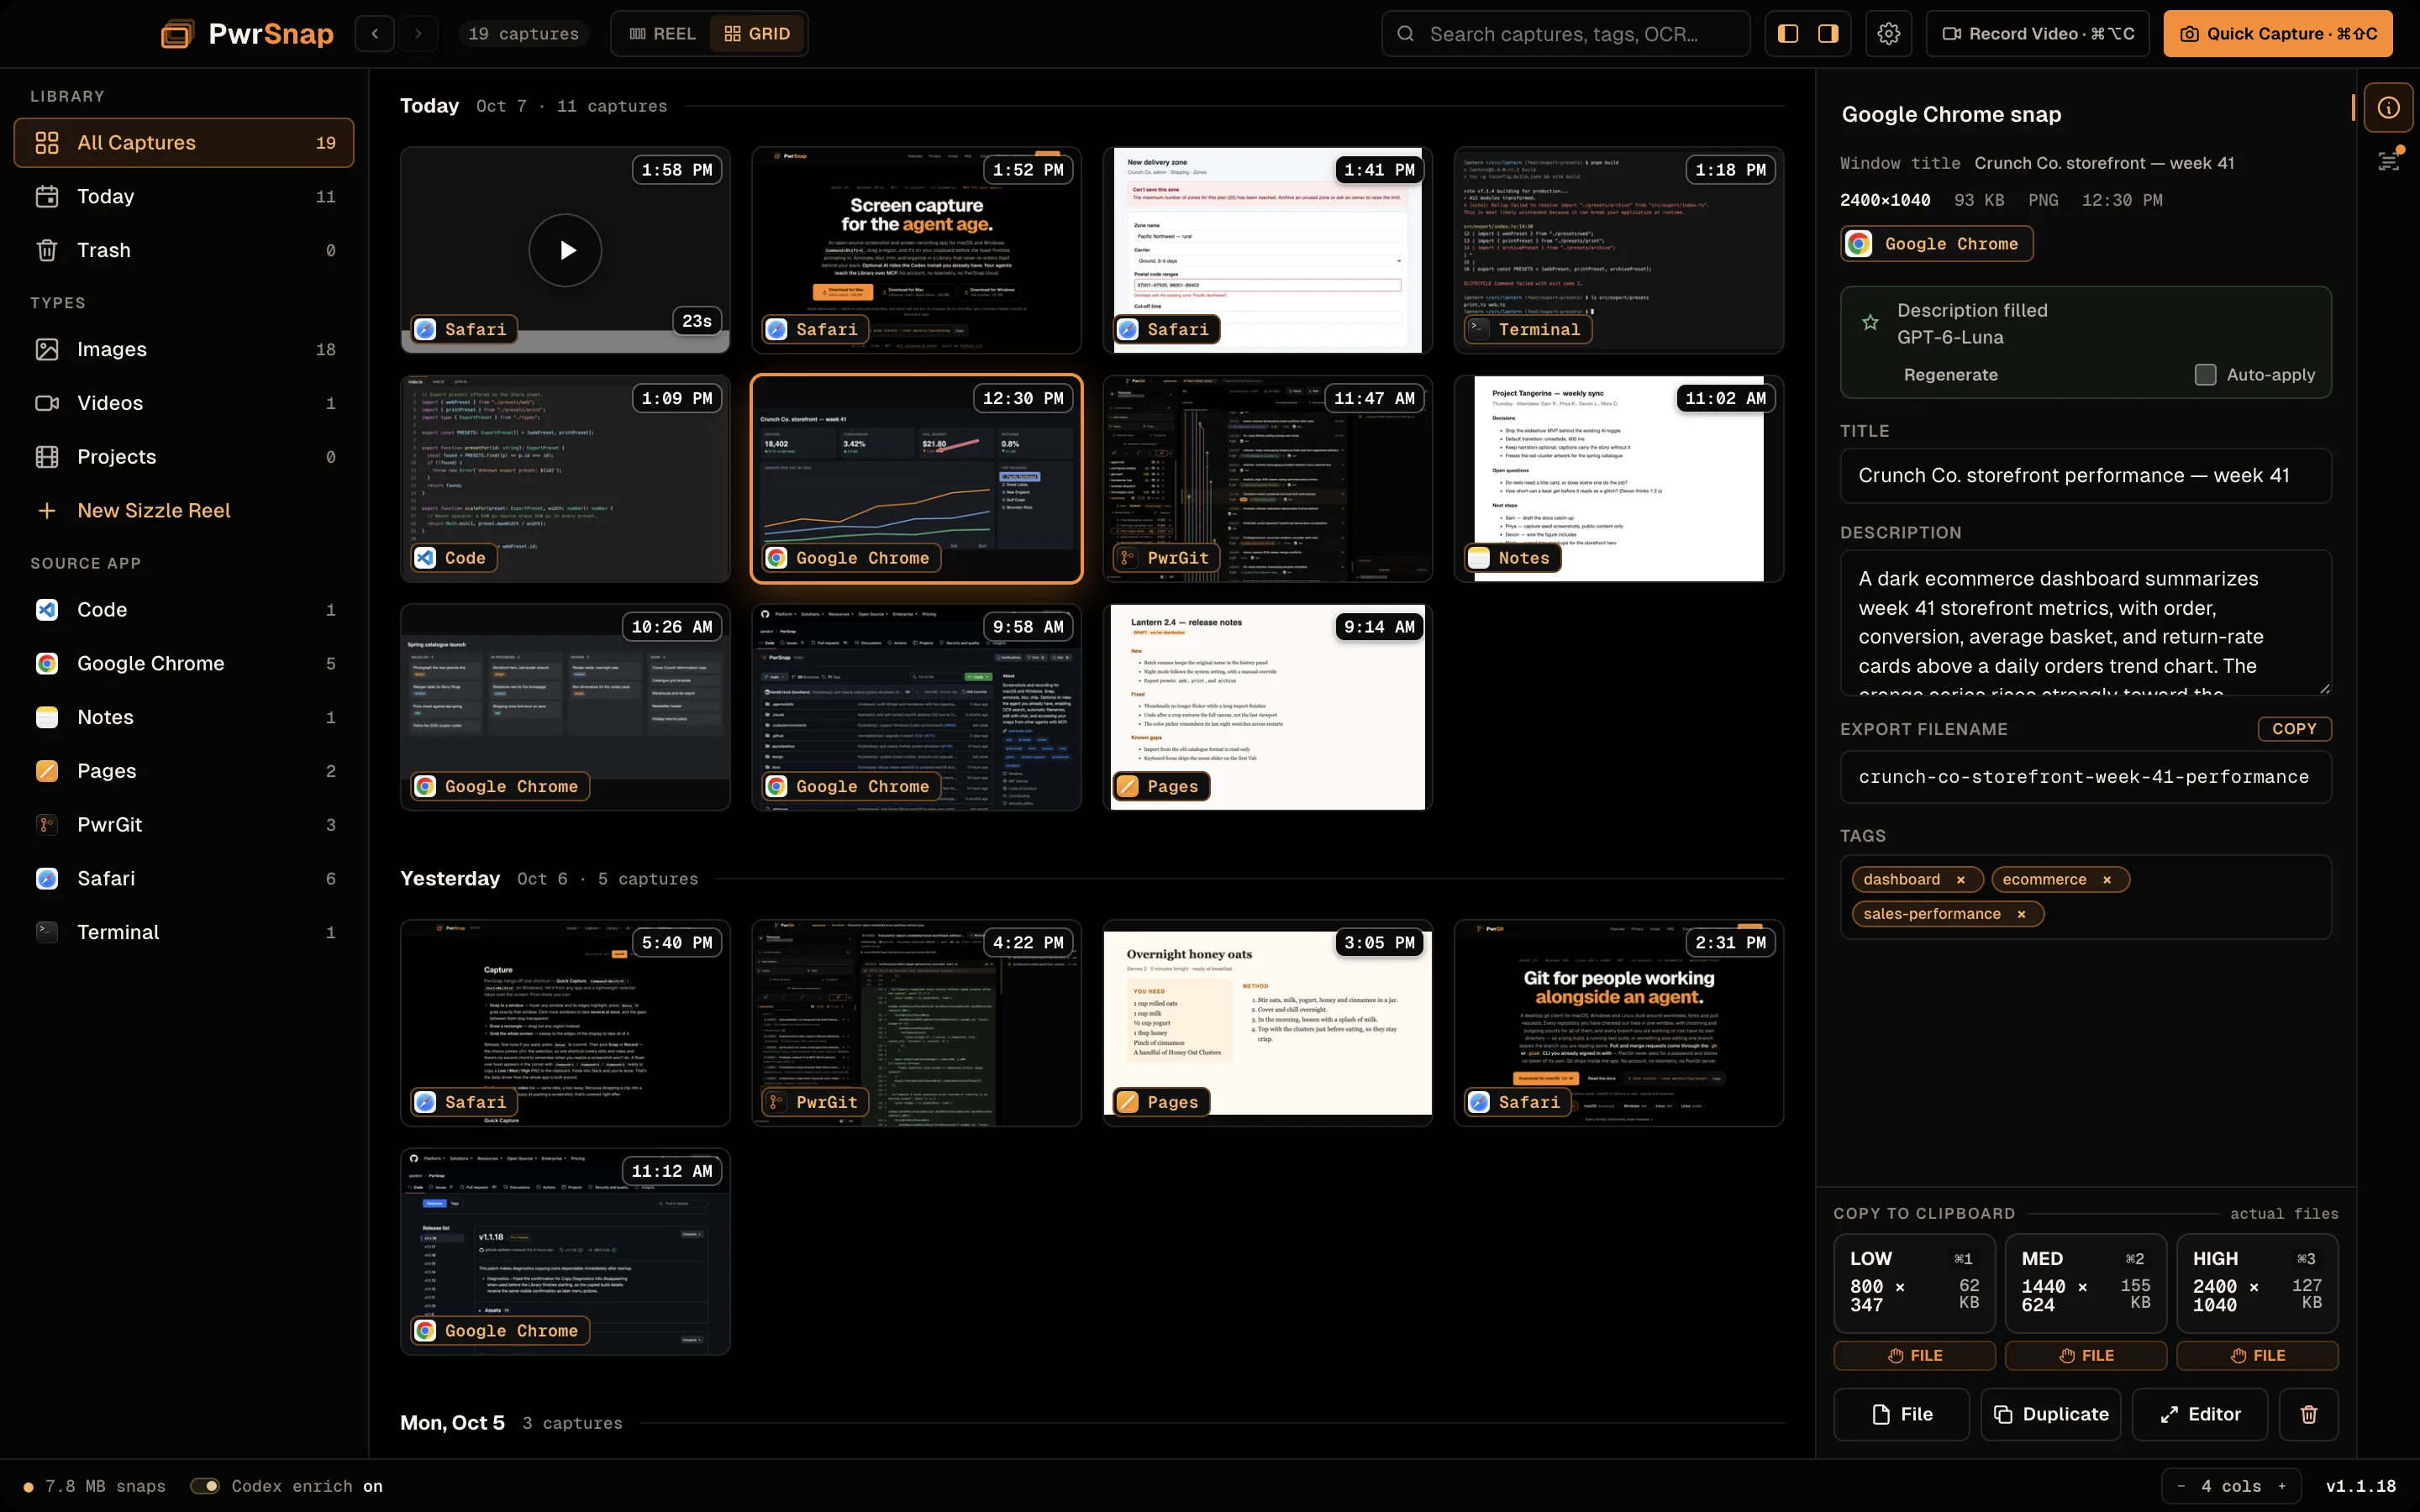The image size is (2420, 1512).
Task: Filter by PwrGit source app
Action: (184, 825)
